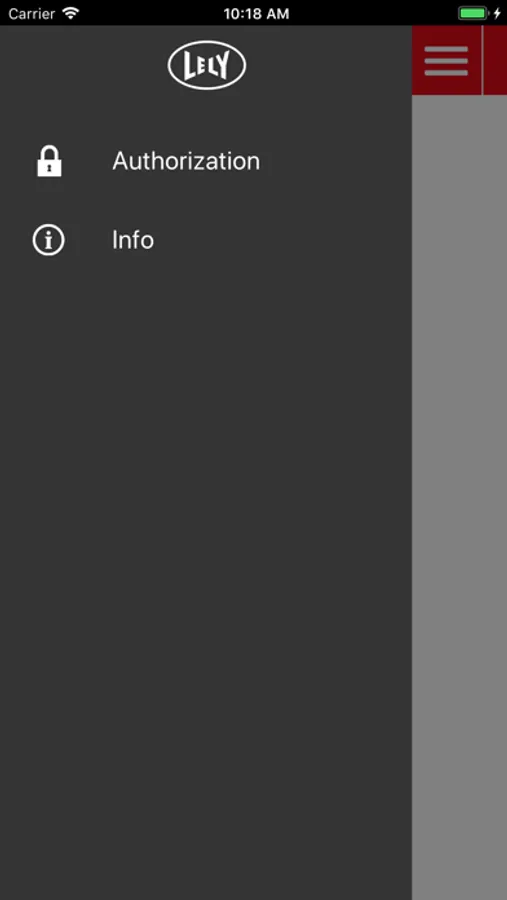The width and height of the screenshot is (507, 900).
Task: Select the Info menu item
Action: pyautogui.click(x=206, y=240)
